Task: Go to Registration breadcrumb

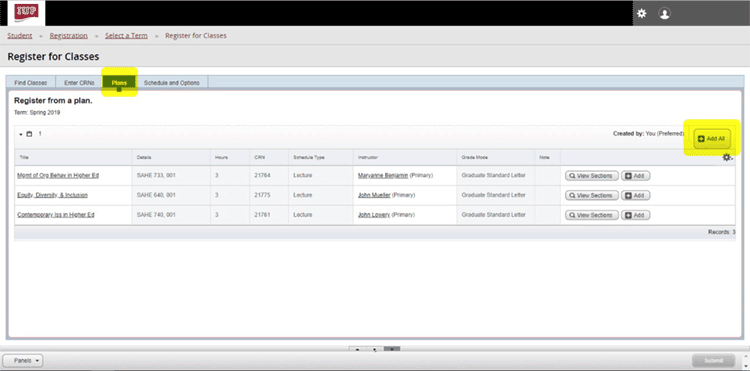Action: coord(68,35)
